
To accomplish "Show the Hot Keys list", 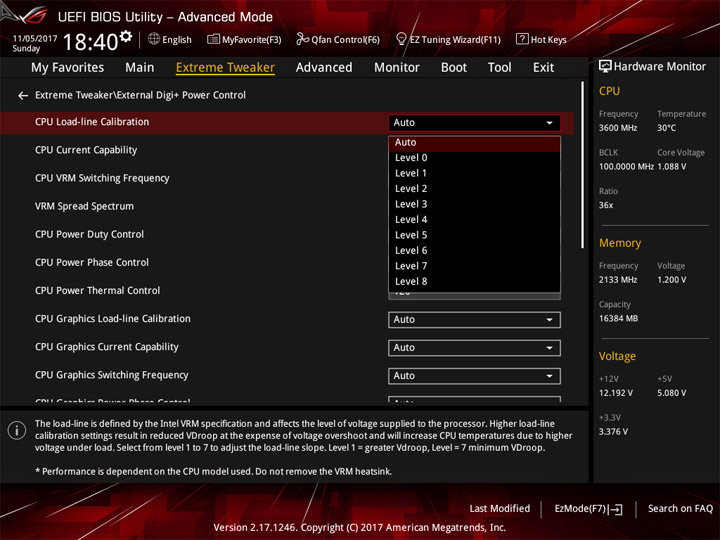I will [x=541, y=39].
